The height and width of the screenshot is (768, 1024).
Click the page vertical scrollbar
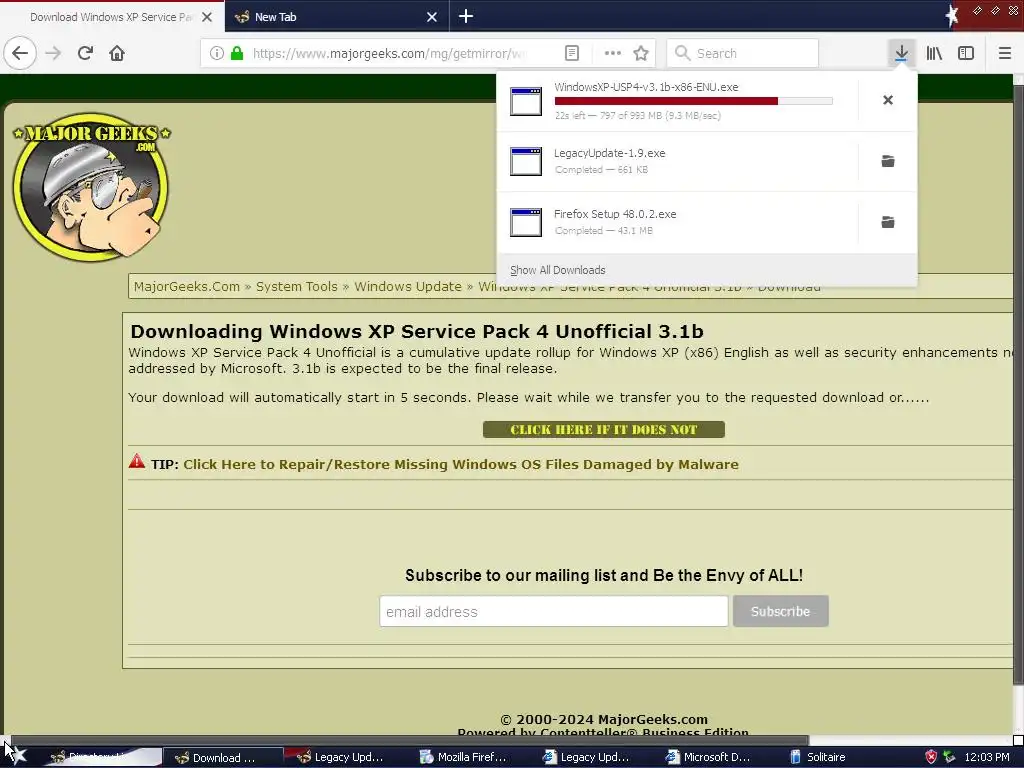pos(1018,385)
